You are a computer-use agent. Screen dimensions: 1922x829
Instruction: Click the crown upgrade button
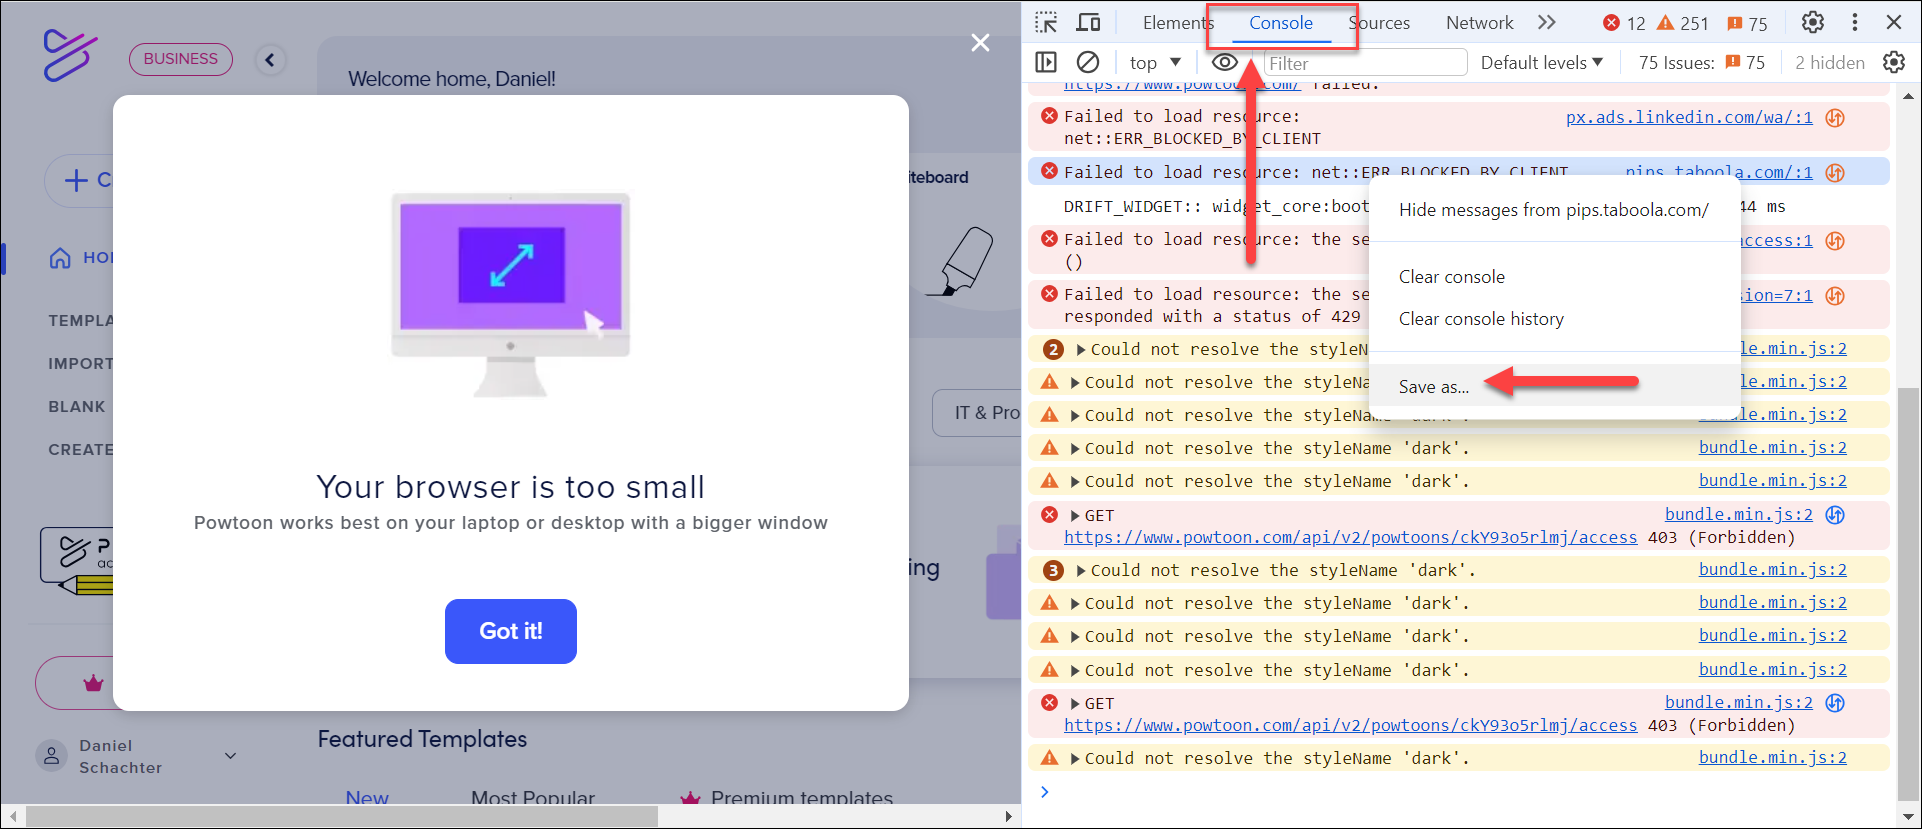(x=93, y=684)
